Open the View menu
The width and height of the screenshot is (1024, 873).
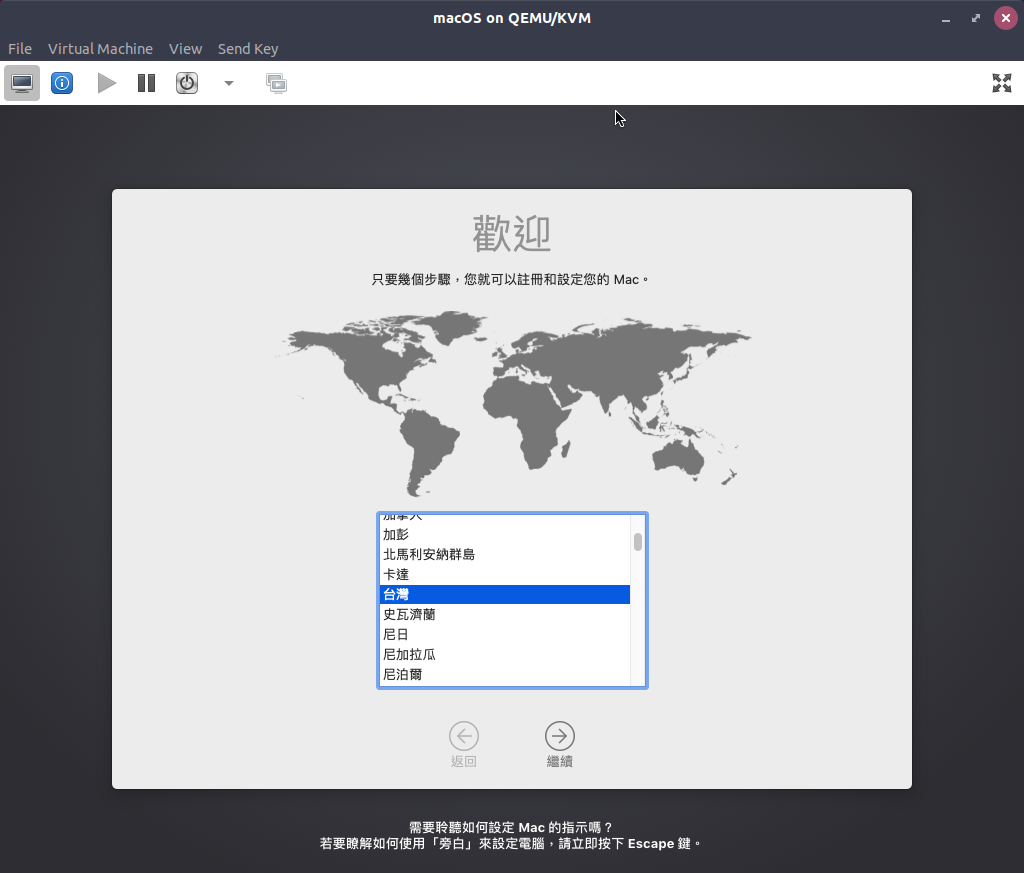[185, 49]
